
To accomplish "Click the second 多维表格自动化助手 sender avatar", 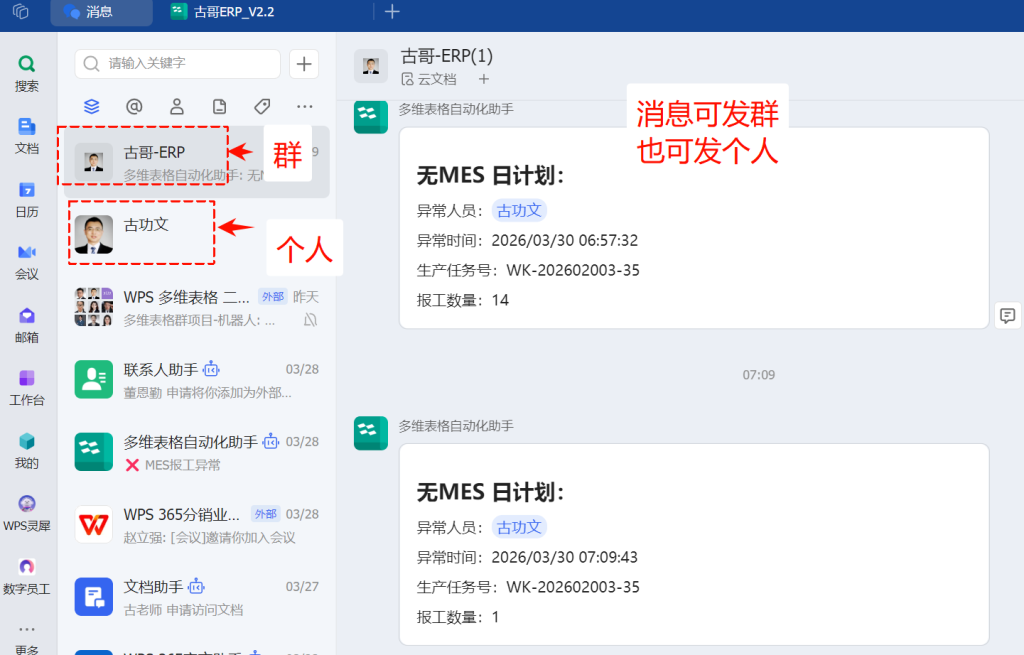I will [371, 433].
